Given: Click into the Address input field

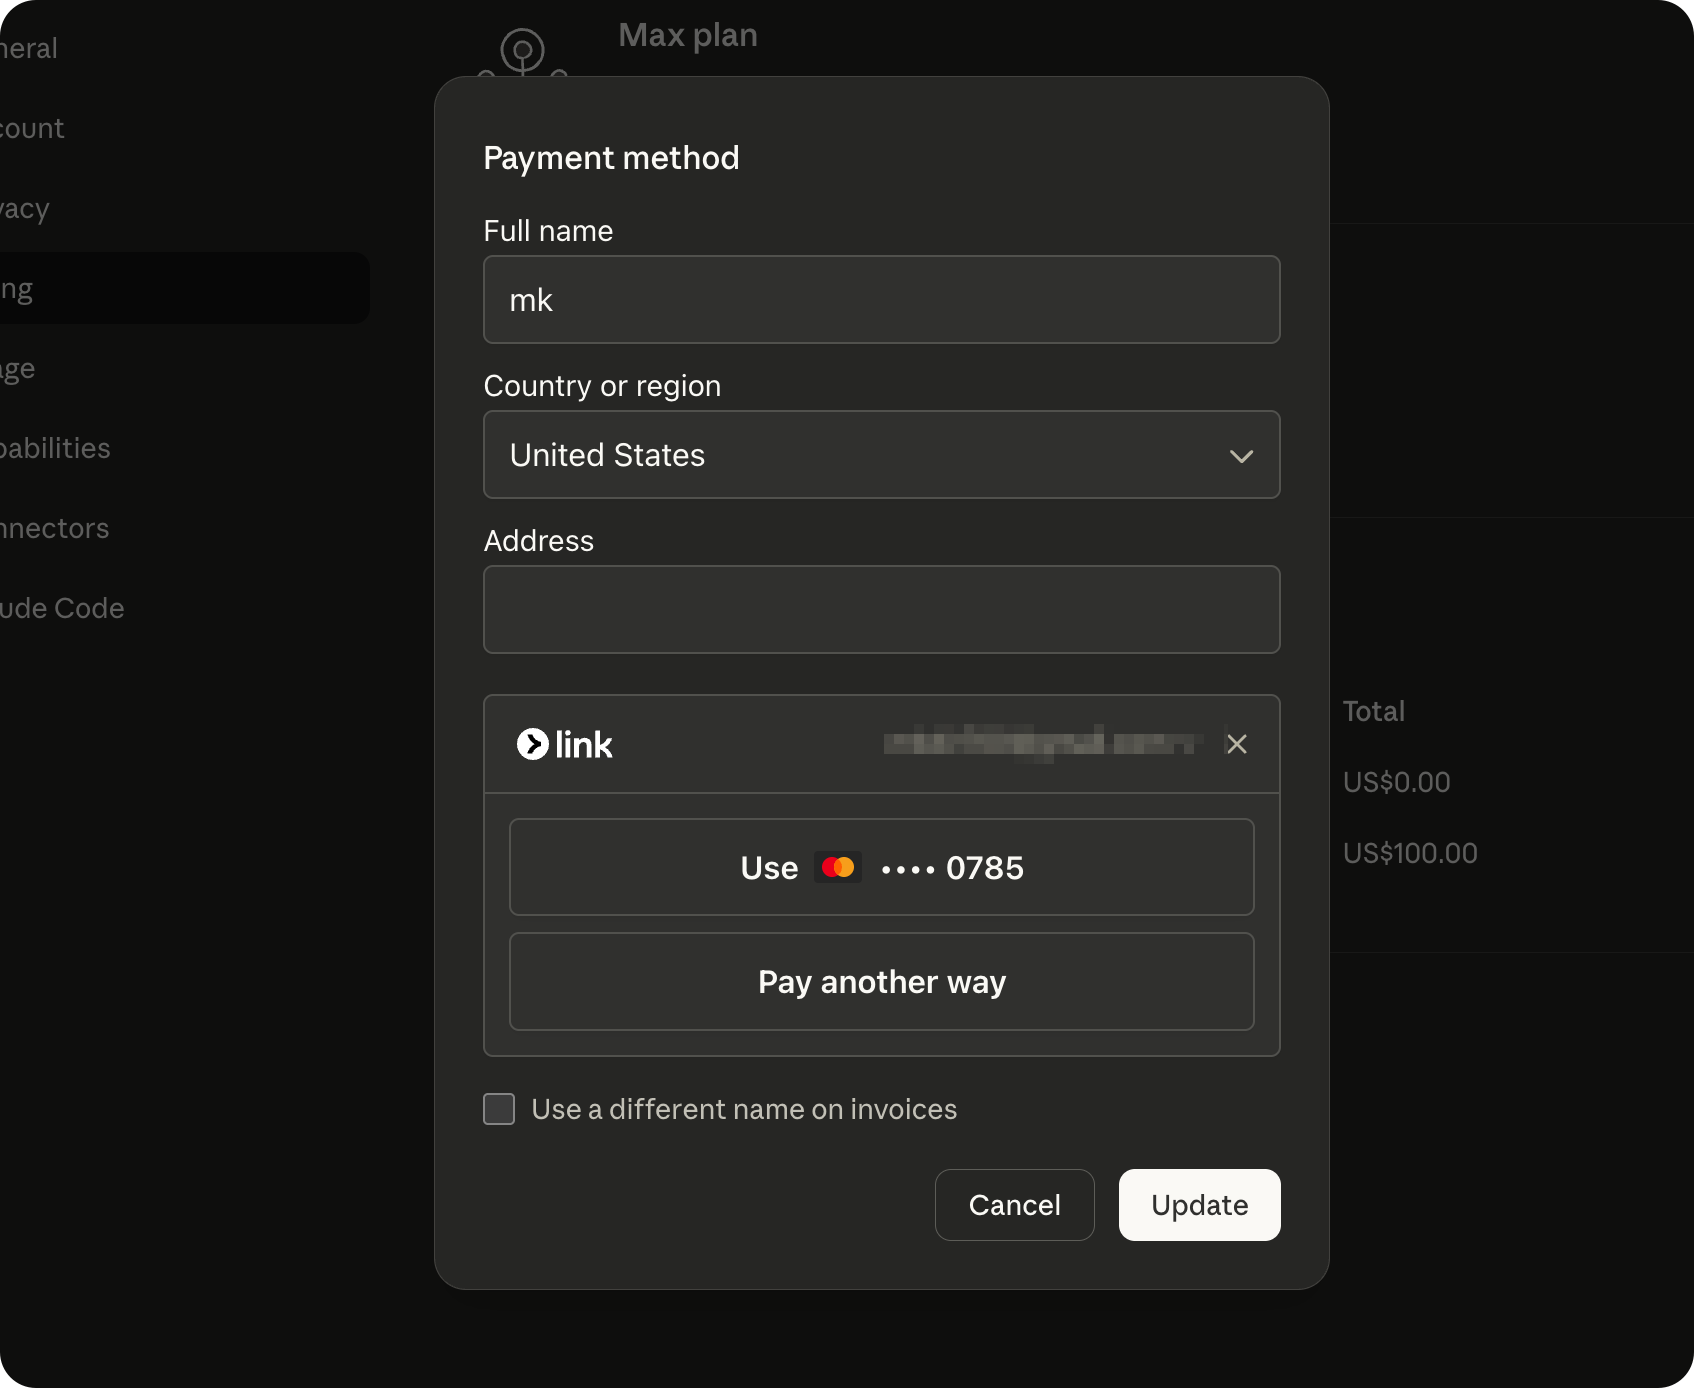Looking at the screenshot, I should click(x=881, y=610).
